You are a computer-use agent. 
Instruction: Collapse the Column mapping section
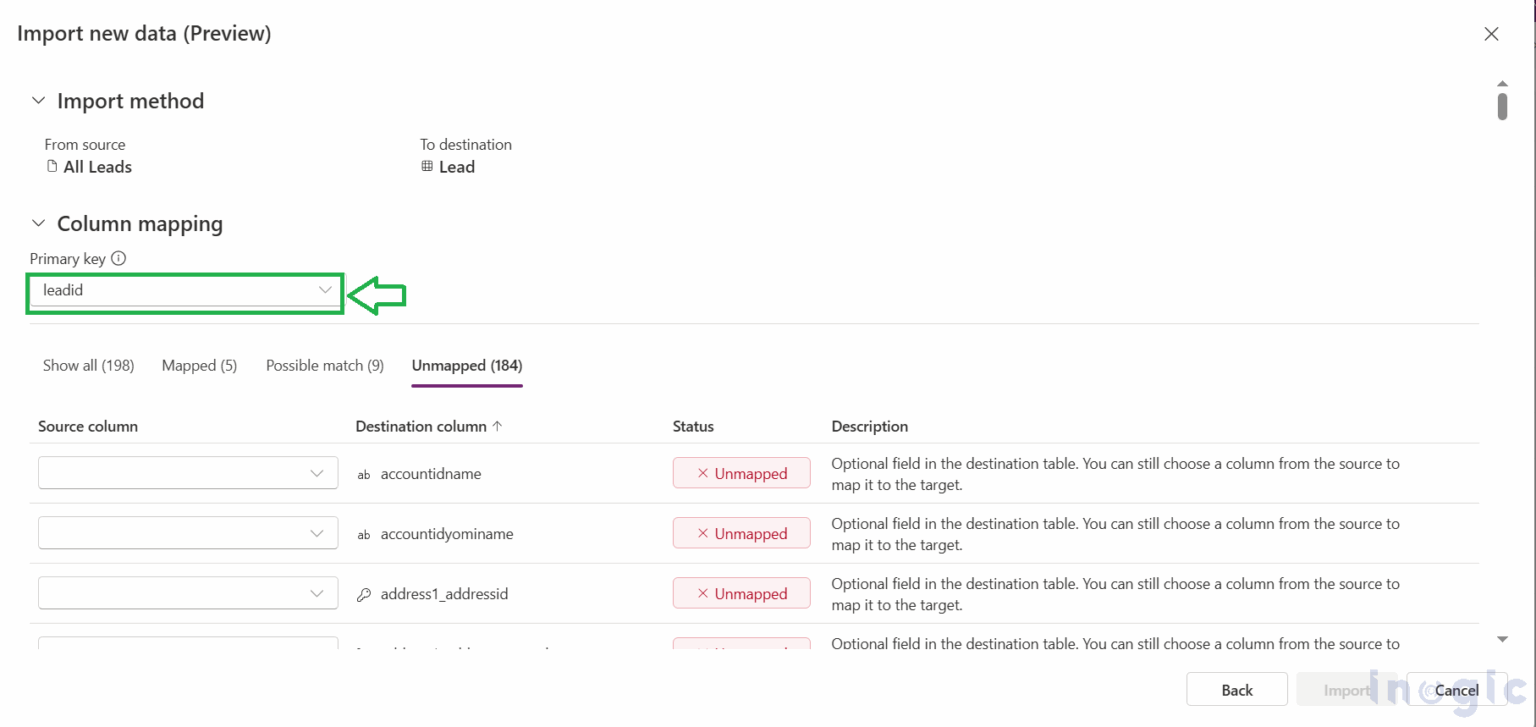(37, 223)
